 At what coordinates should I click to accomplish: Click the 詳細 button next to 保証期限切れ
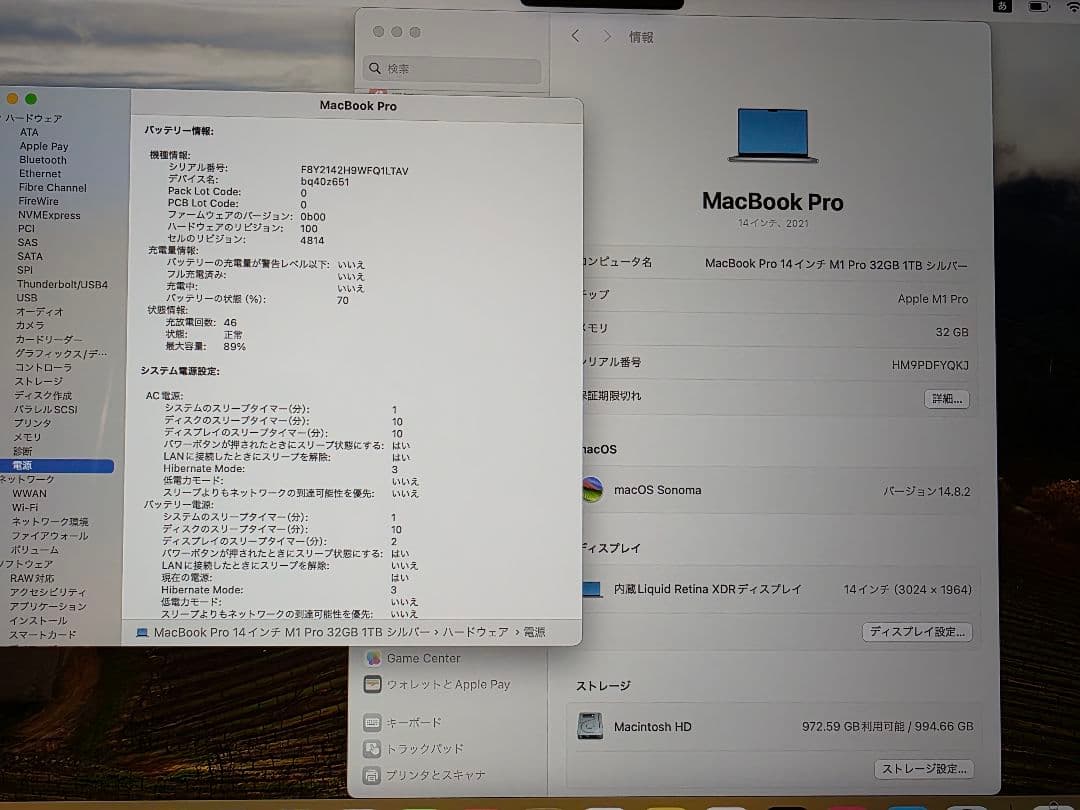point(945,399)
